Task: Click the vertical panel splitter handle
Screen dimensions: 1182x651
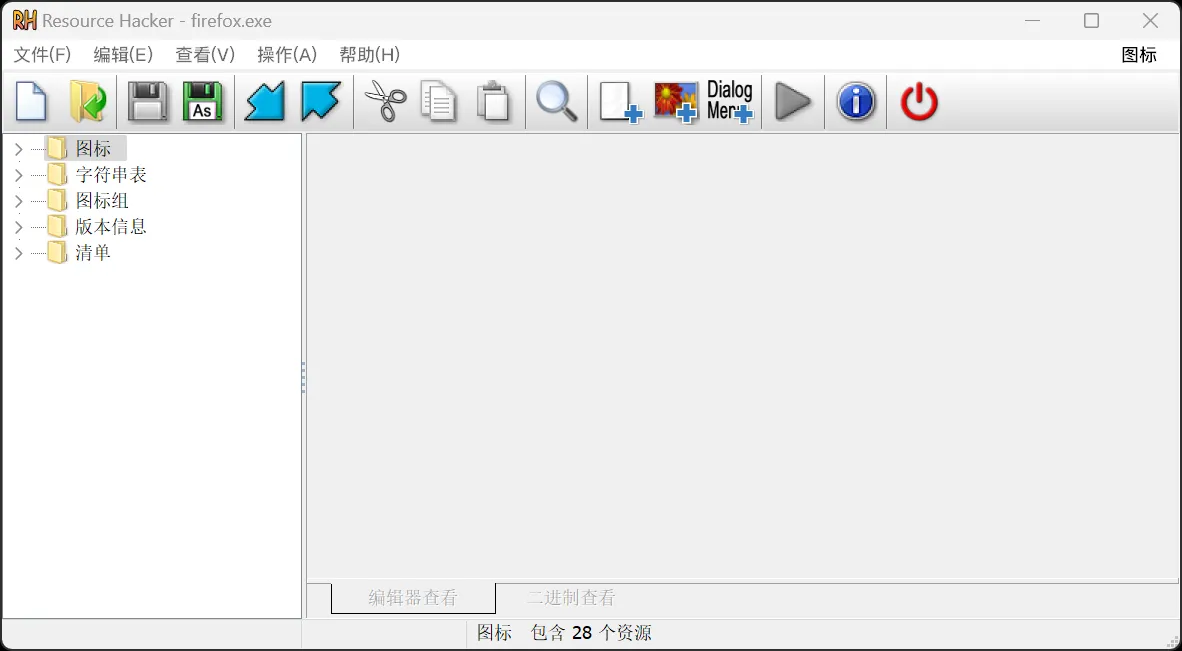Action: tap(304, 377)
